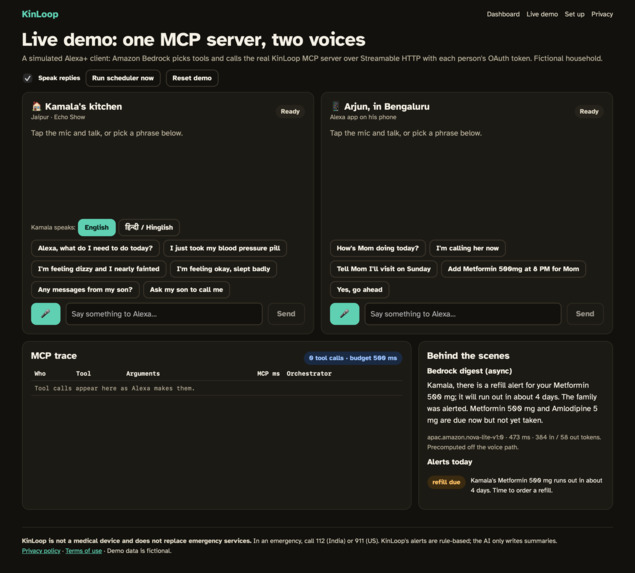Screen dimensions: 635x573
Task: Click the 'Orchestrator' column header
Action: (309, 374)
